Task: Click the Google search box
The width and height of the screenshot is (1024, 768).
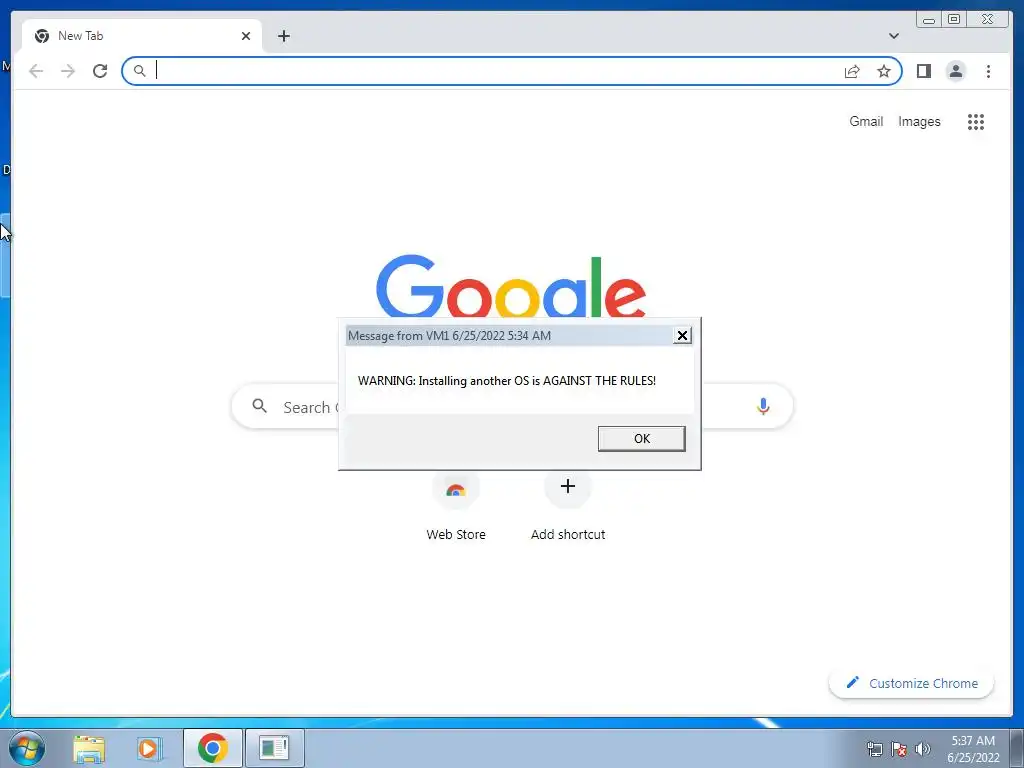Action: pos(511,406)
